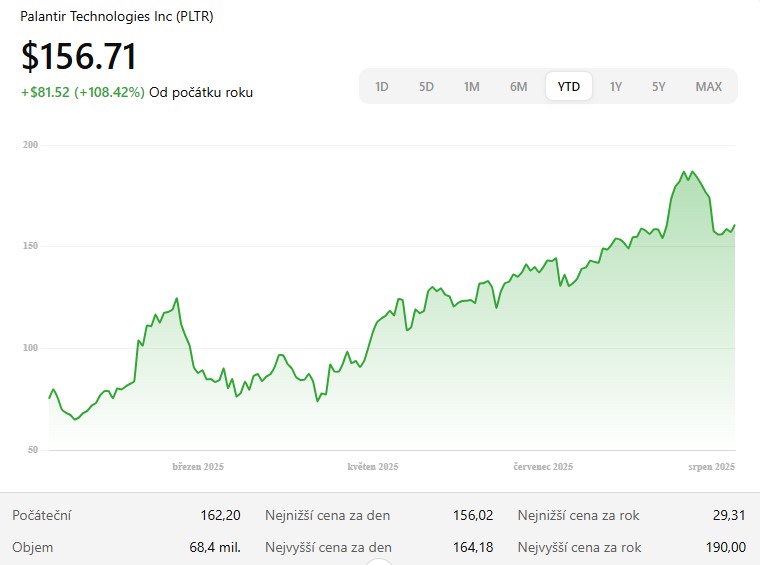Click the 150 y-axis label

coord(30,246)
